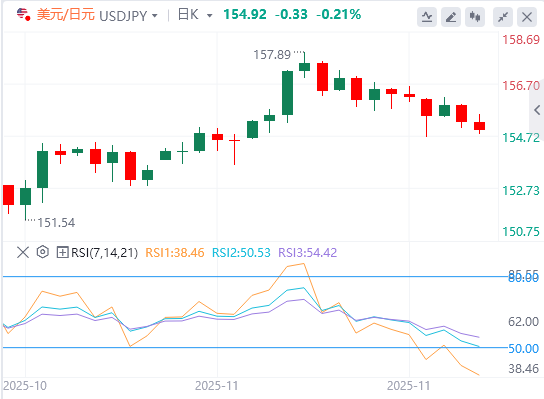The height and width of the screenshot is (399, 544).
Task: Open the indicator line chart icon
Action: tap(427, 17)
